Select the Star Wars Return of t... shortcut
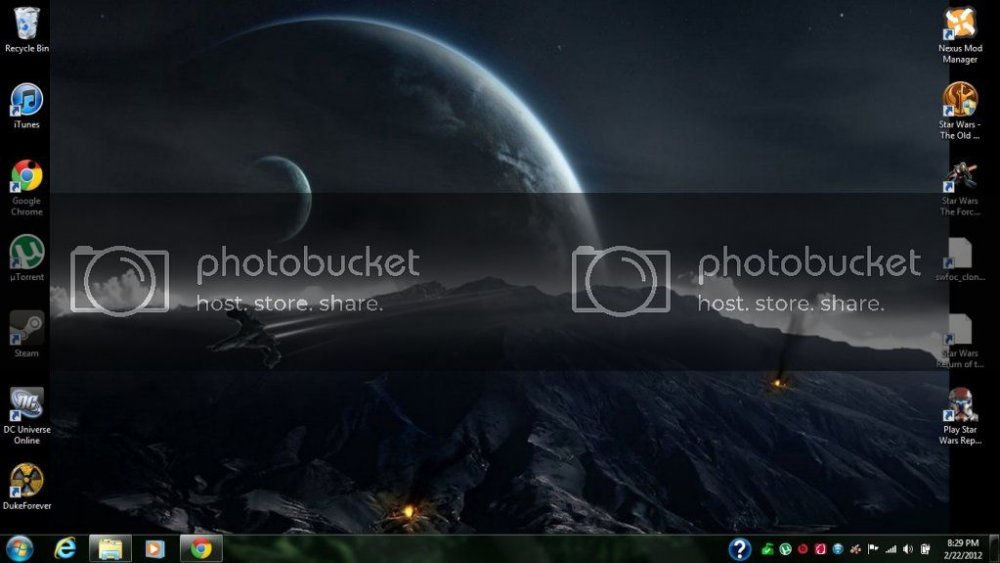The height and width of the screenshot is (563, 1000). pyautogui.click(x=960, y=340)
